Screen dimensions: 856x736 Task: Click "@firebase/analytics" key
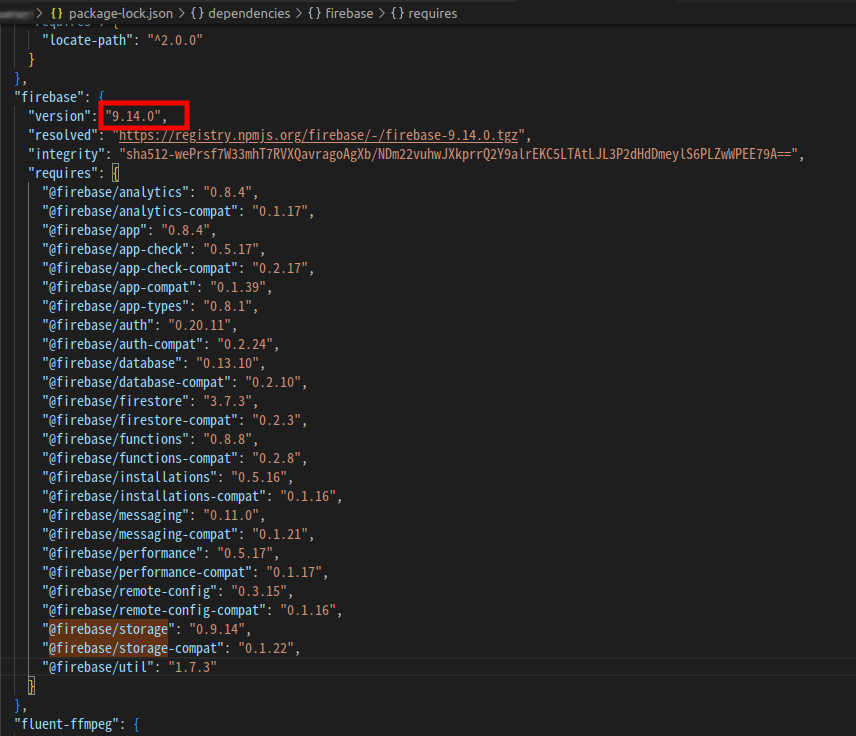115,192
